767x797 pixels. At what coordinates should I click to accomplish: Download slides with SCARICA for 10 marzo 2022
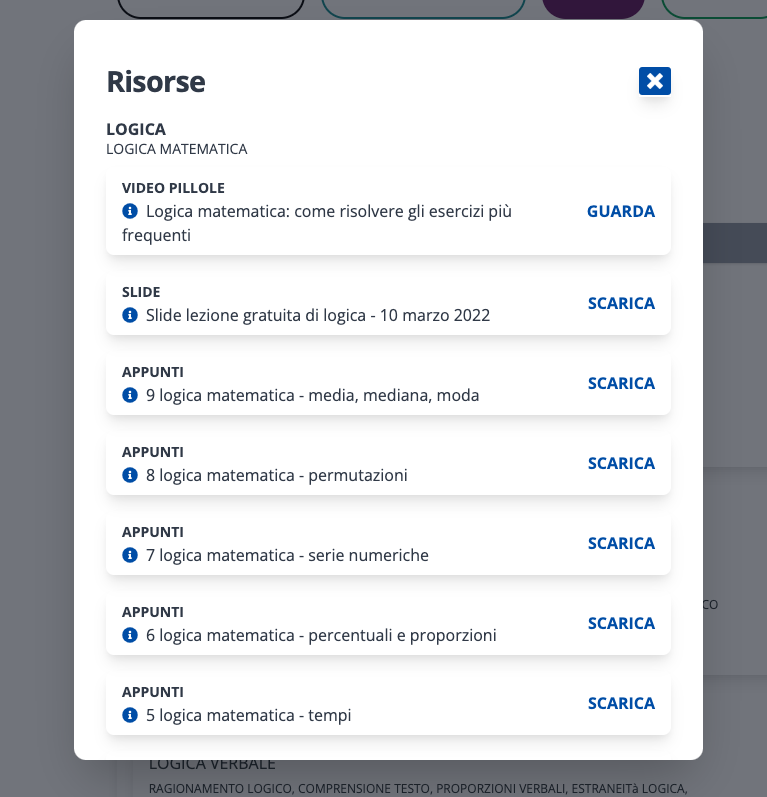pos(621,304)
